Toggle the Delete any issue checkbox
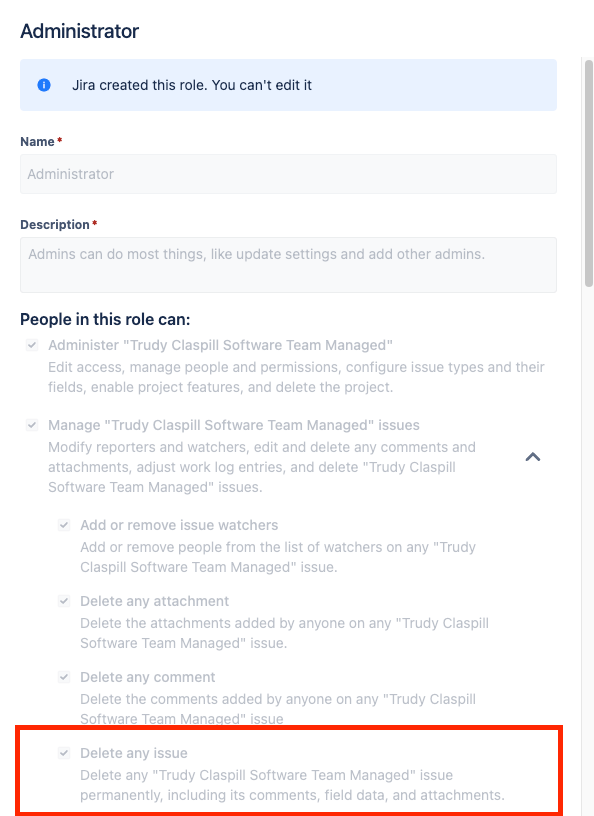594x816 pixels. (x=64, y=753)
